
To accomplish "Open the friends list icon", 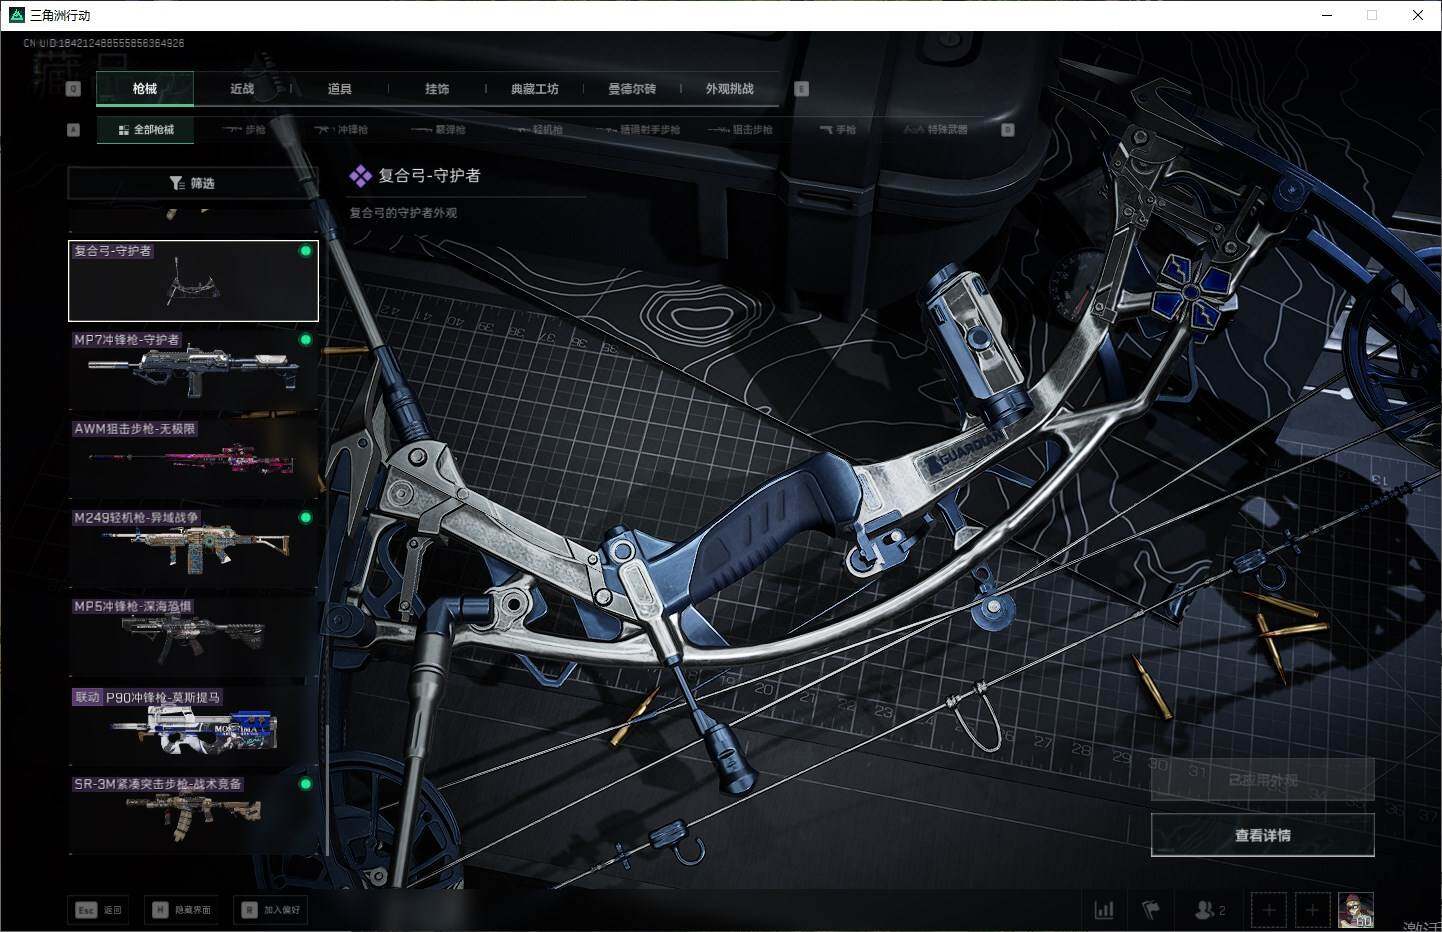I will (1210, 910).
